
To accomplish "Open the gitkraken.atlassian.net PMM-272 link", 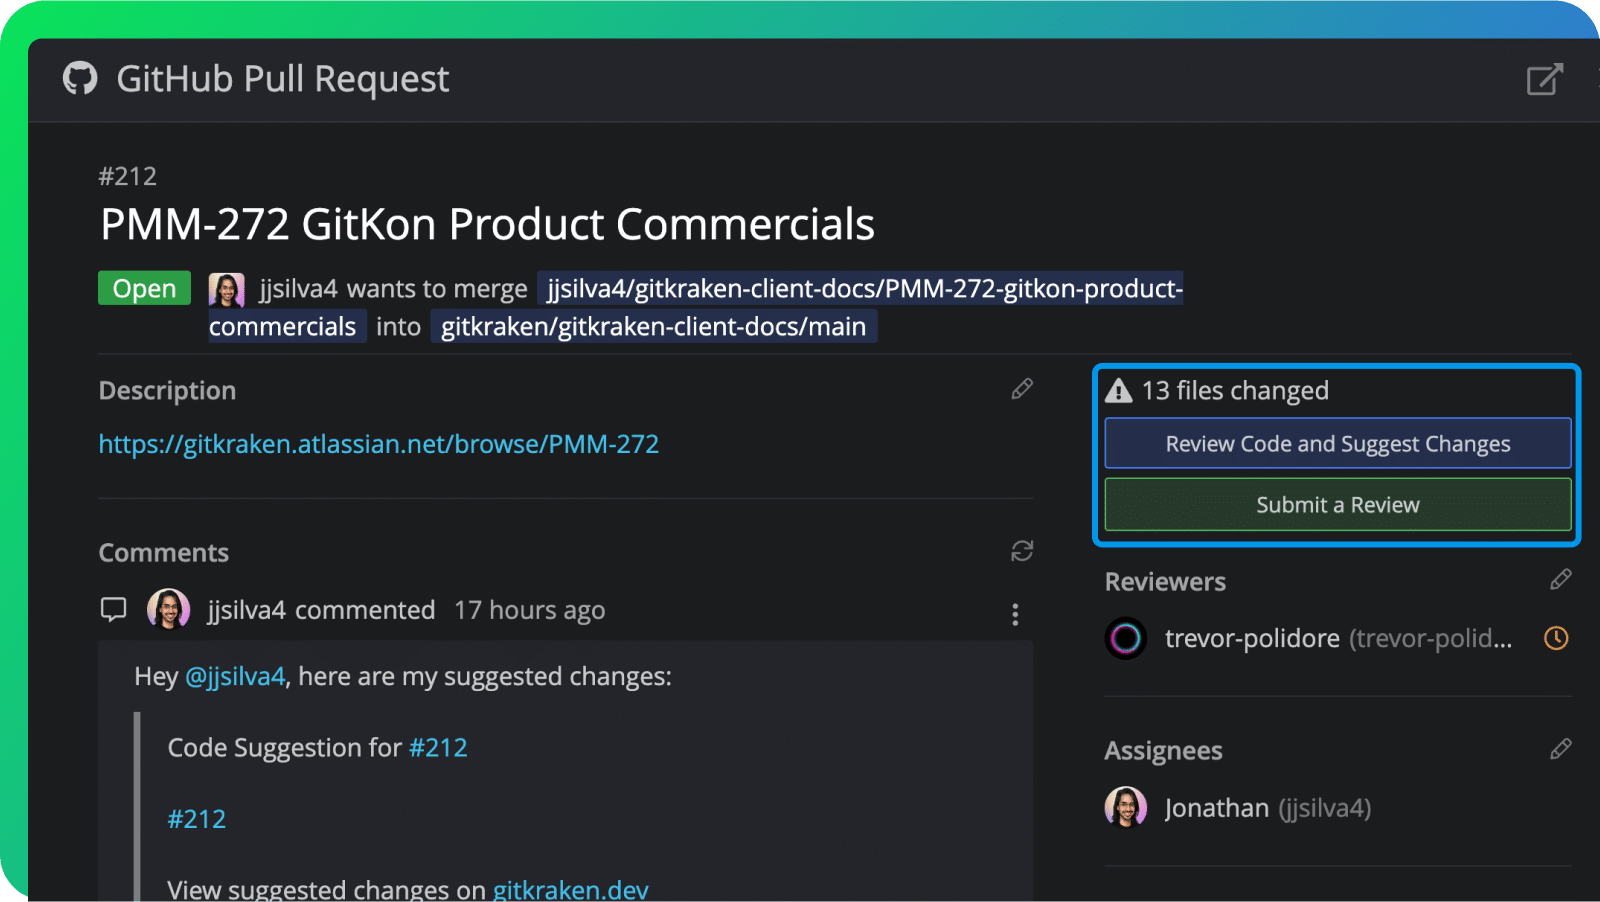I will pos(378,444).
